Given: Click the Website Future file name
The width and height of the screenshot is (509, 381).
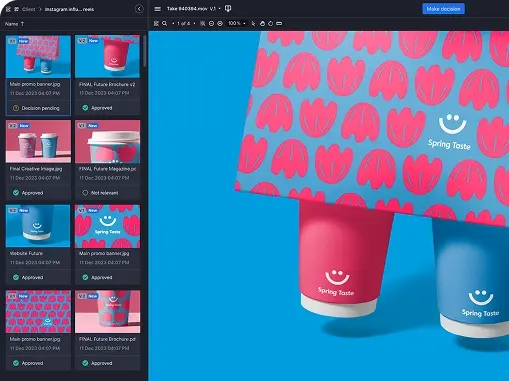Looking at the screenshot, I should click(26, 253).
